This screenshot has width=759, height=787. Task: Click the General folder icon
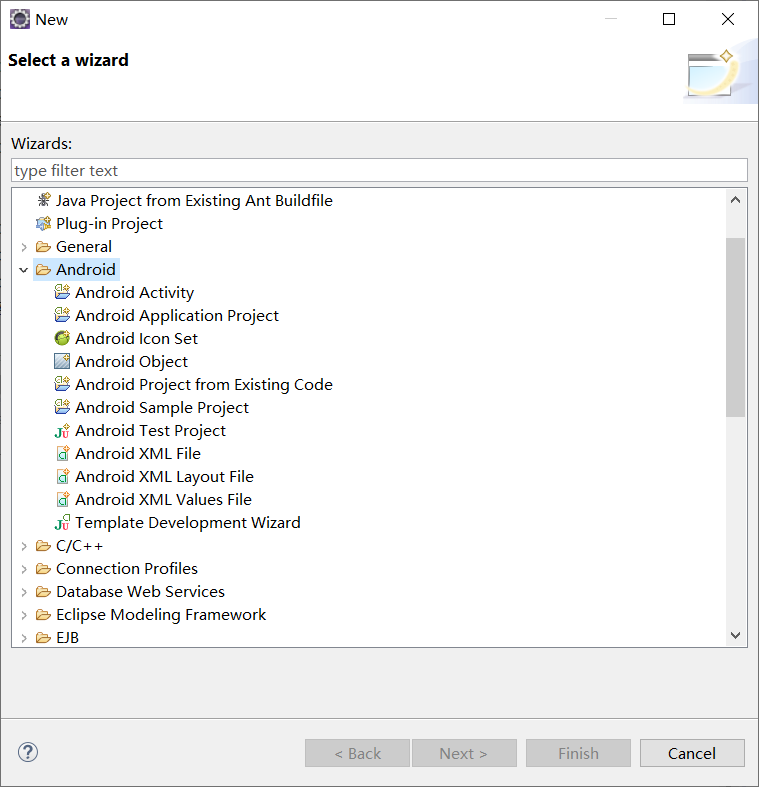(44, 246)
